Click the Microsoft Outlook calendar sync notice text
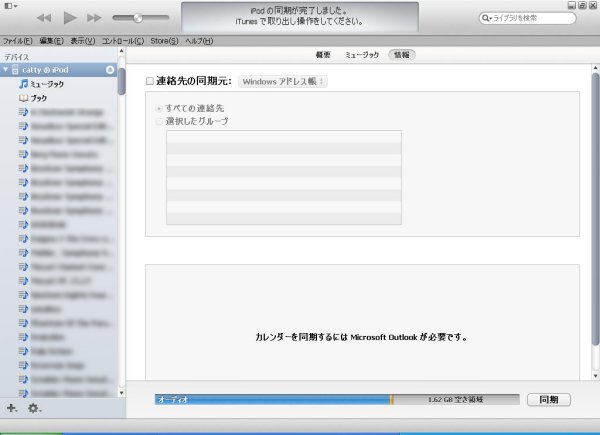 tap(361, 337)
